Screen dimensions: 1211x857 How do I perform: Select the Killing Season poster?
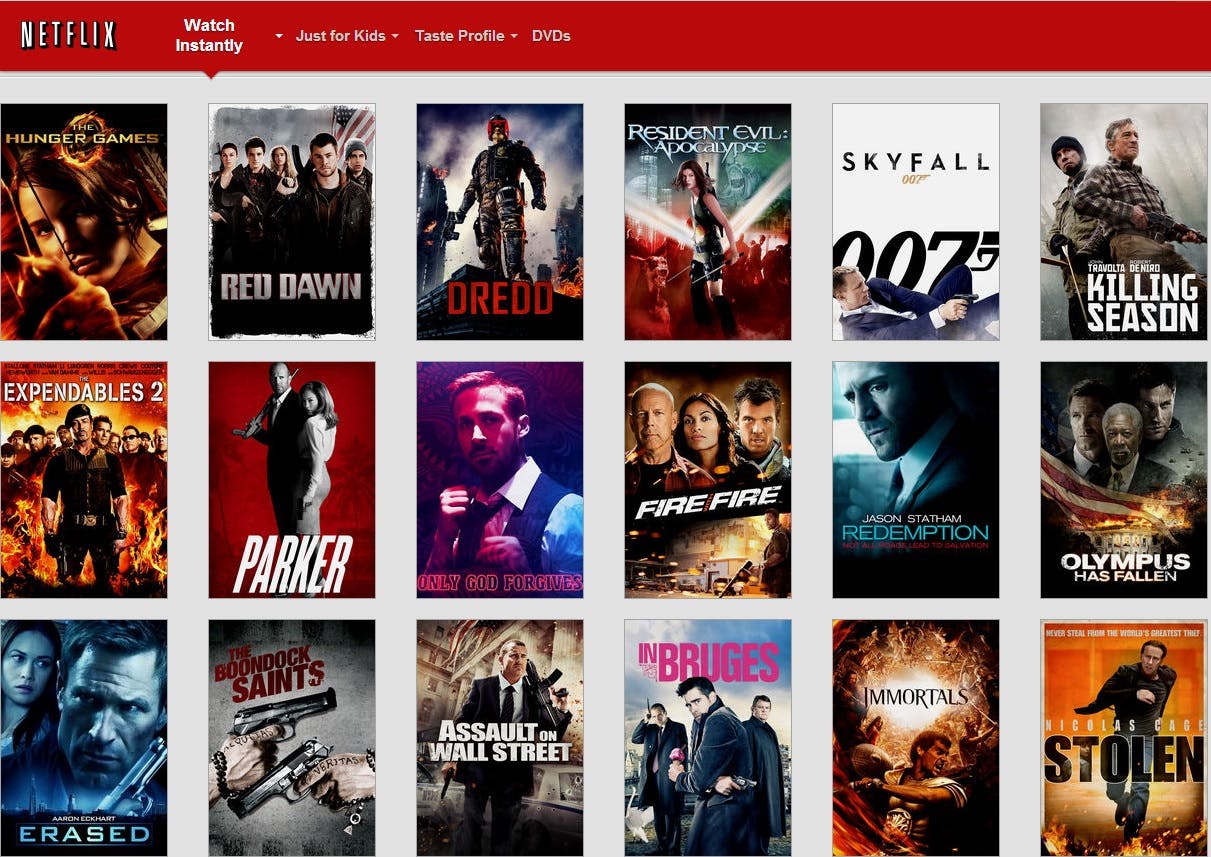pos(1124,222)
